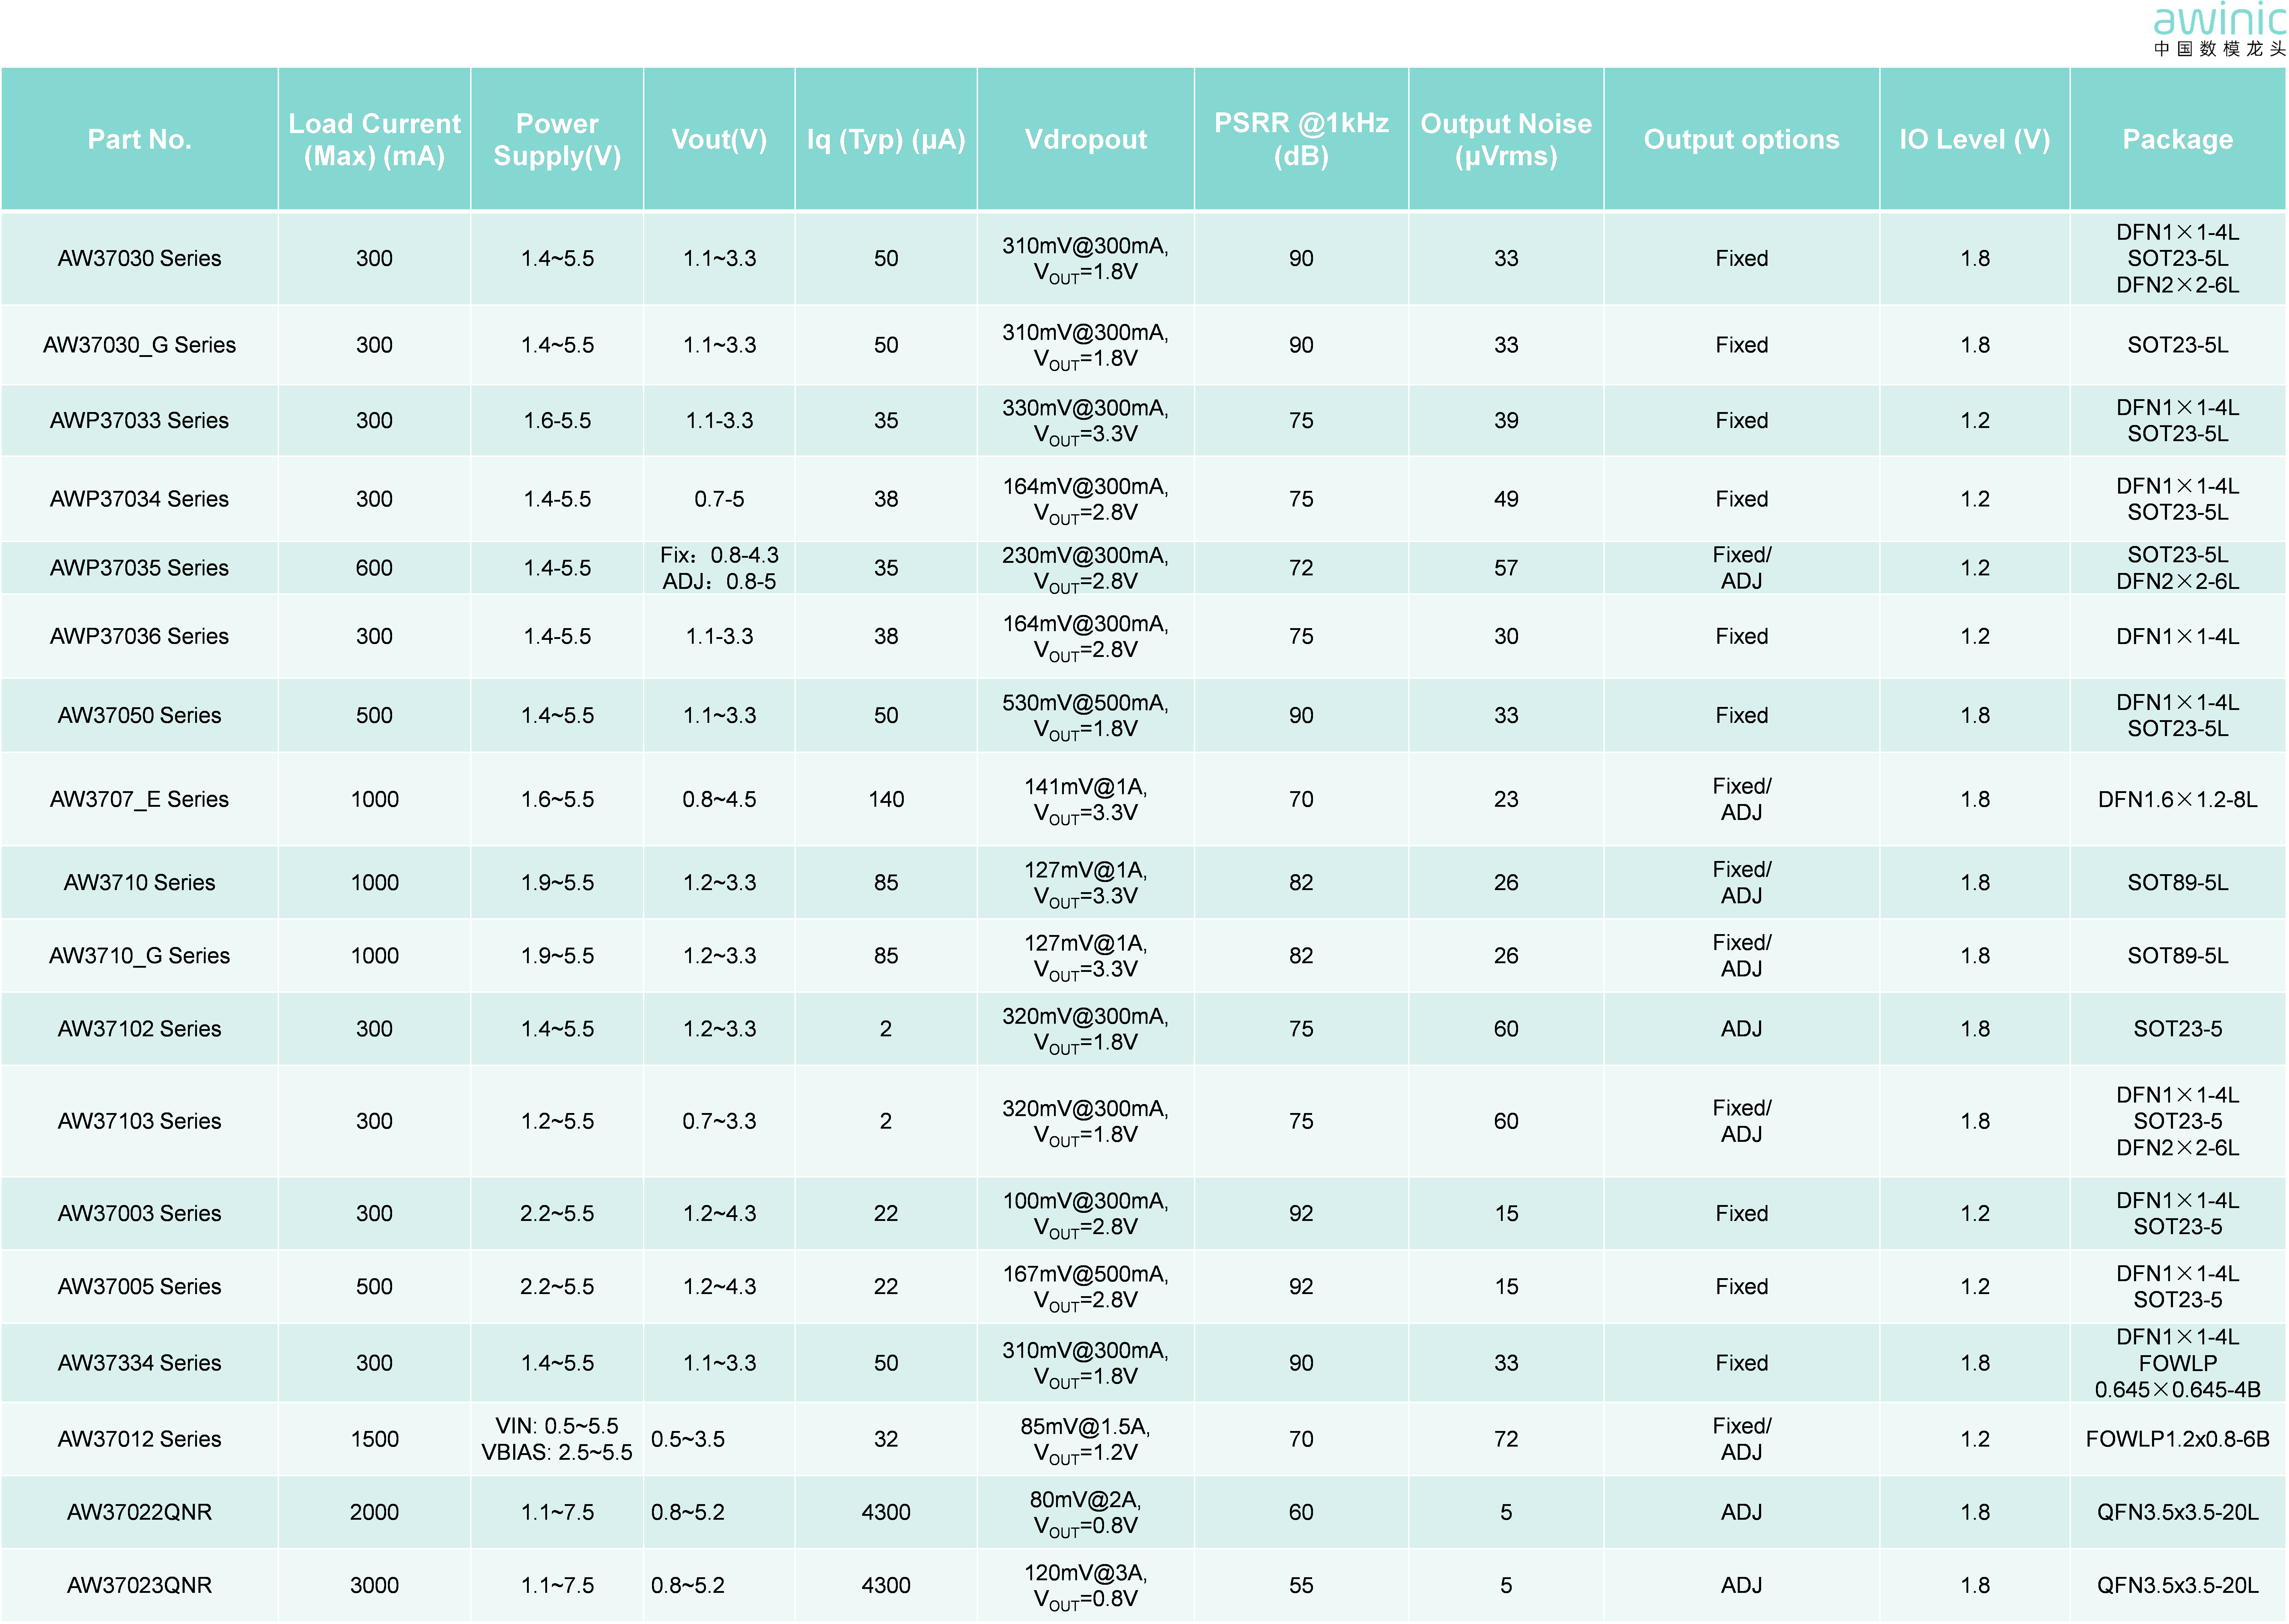The height and width of the screenshot is (1624, 2289).
Task: Select the output noise 72 for AW37012
Action: point(1506,1439)
